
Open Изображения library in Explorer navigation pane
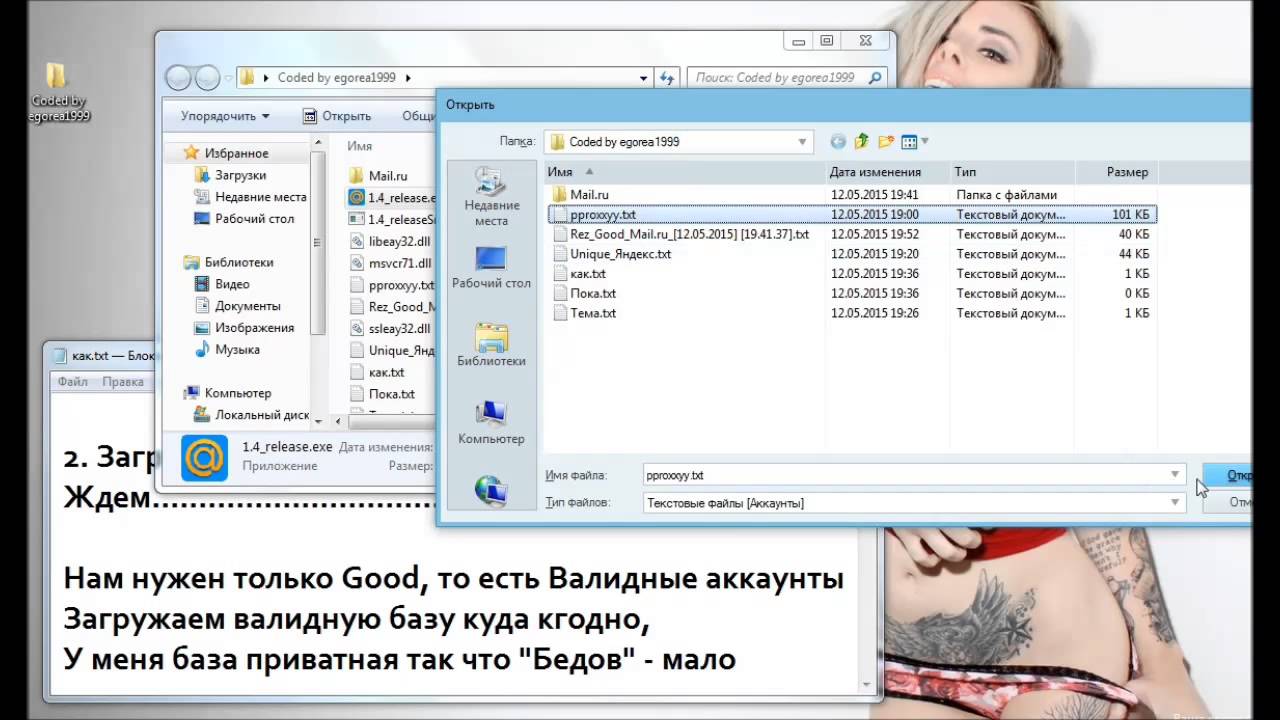pos(244,328)
